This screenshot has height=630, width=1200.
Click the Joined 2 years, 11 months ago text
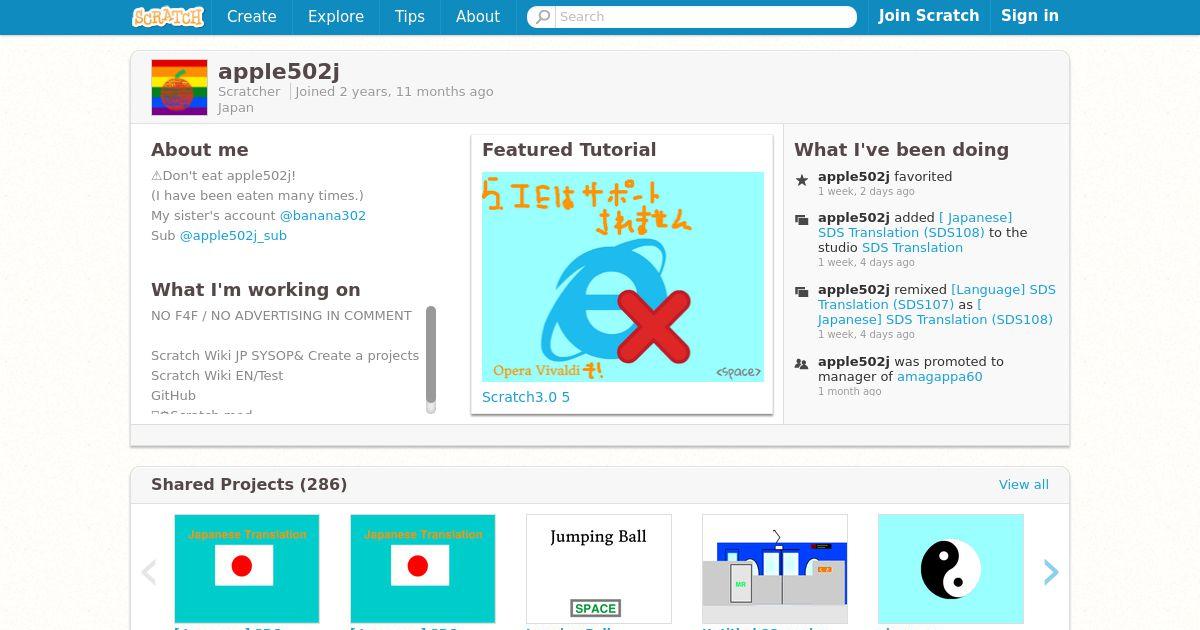tap(394, 92)
